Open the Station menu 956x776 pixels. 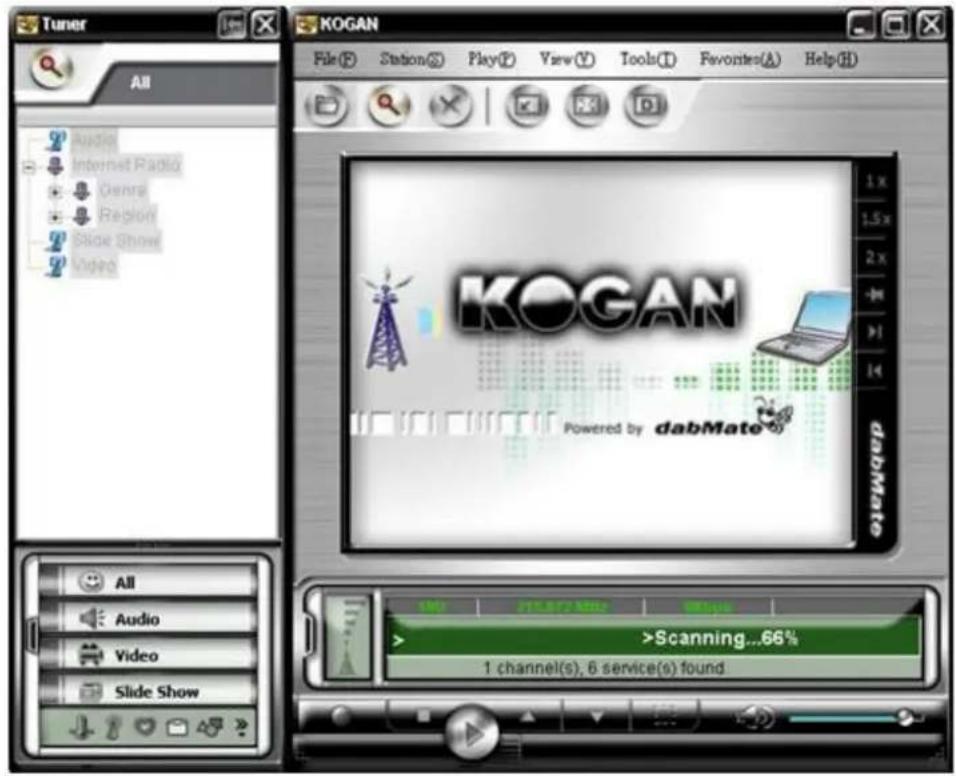click(412, 59)
